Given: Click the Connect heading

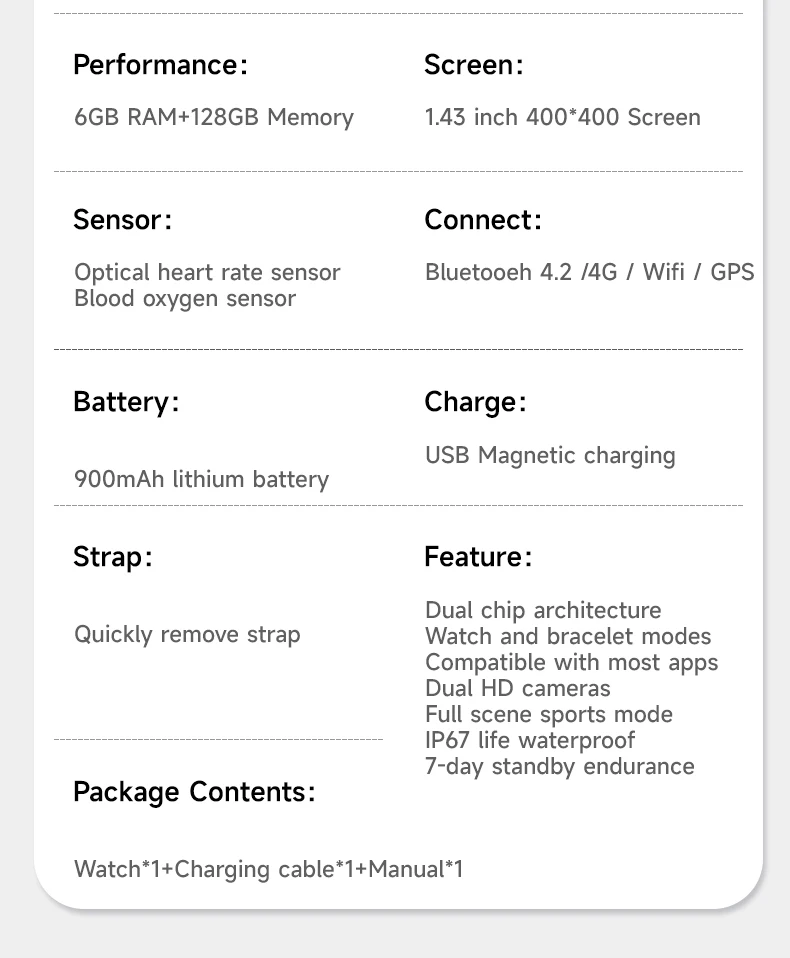Looking at the screenshot, I should tap(482, 220).
